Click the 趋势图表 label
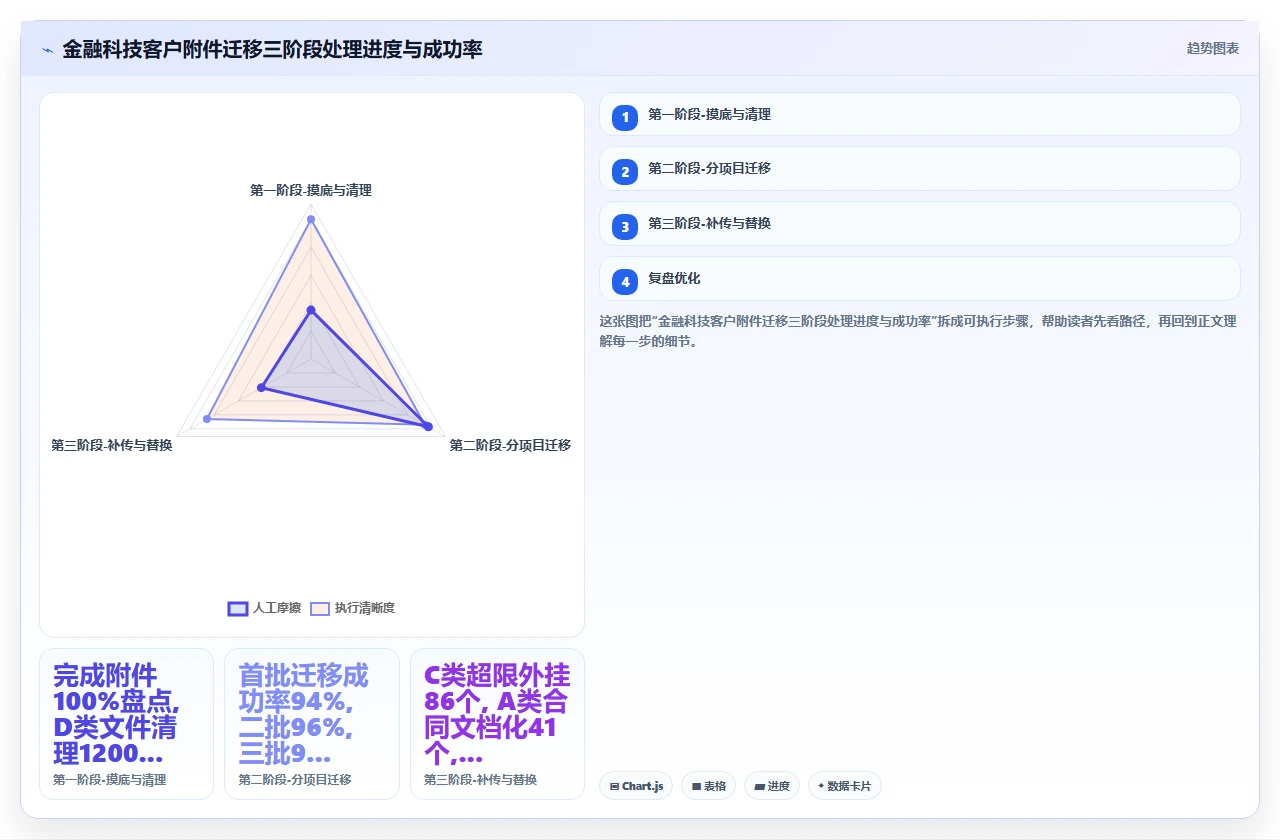1280x840 pixels. 1213,48
